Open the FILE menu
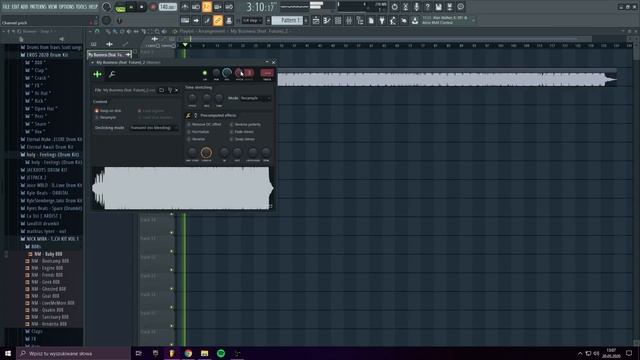This screenshot has height=360, width=640. point(6,7)
